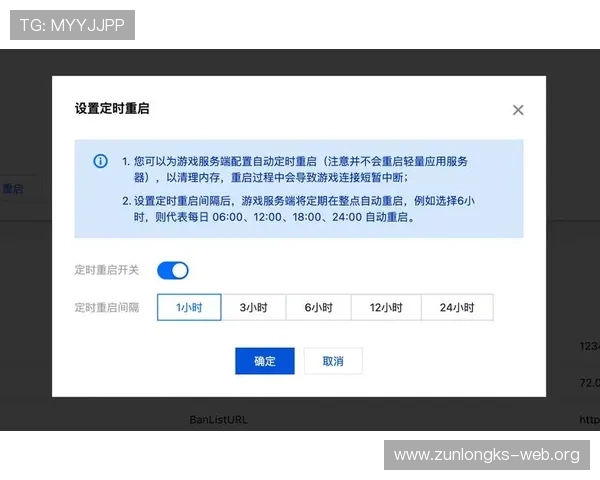Click the first notice item about memory cleanup
The height and width of the screenshot is (480, 600).
pyautogui.click(x=302, y=169)
